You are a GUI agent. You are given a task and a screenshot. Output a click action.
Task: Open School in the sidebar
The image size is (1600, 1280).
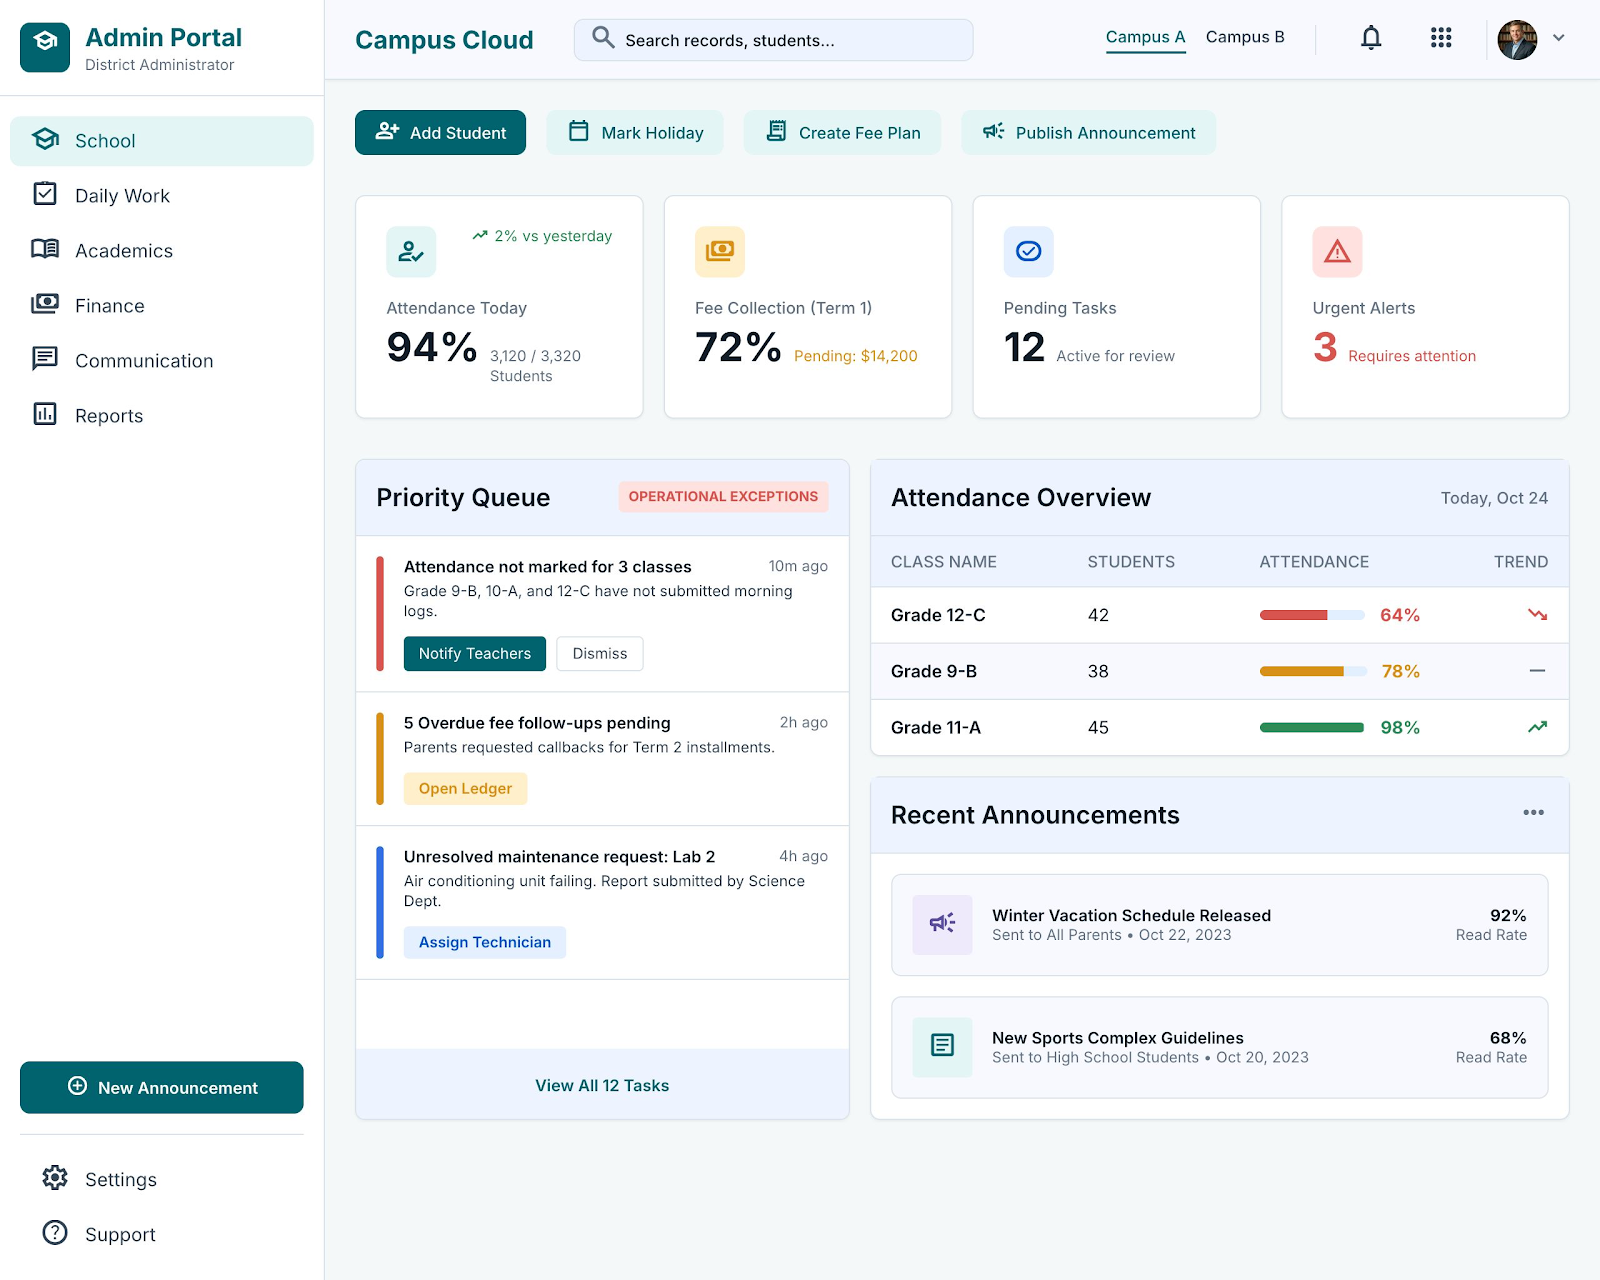[x=162, y=141]
